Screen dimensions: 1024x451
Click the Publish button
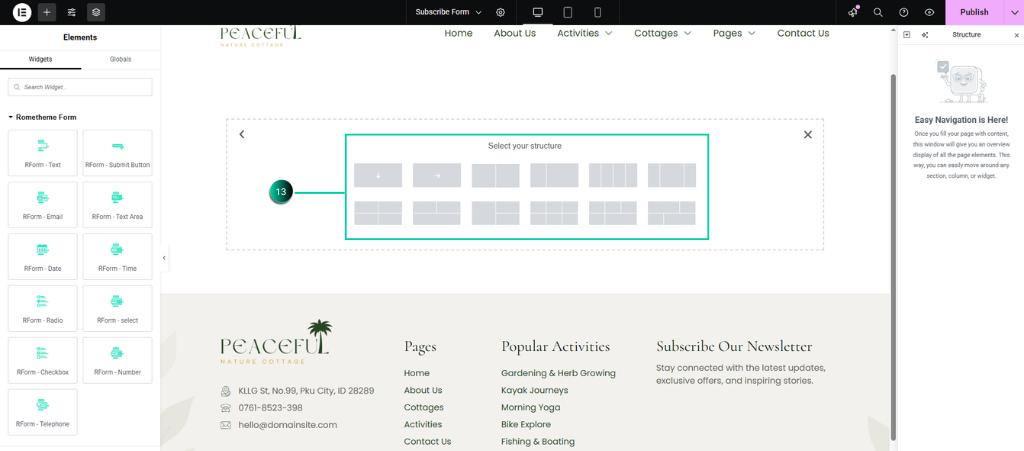[x=974, y=12]
